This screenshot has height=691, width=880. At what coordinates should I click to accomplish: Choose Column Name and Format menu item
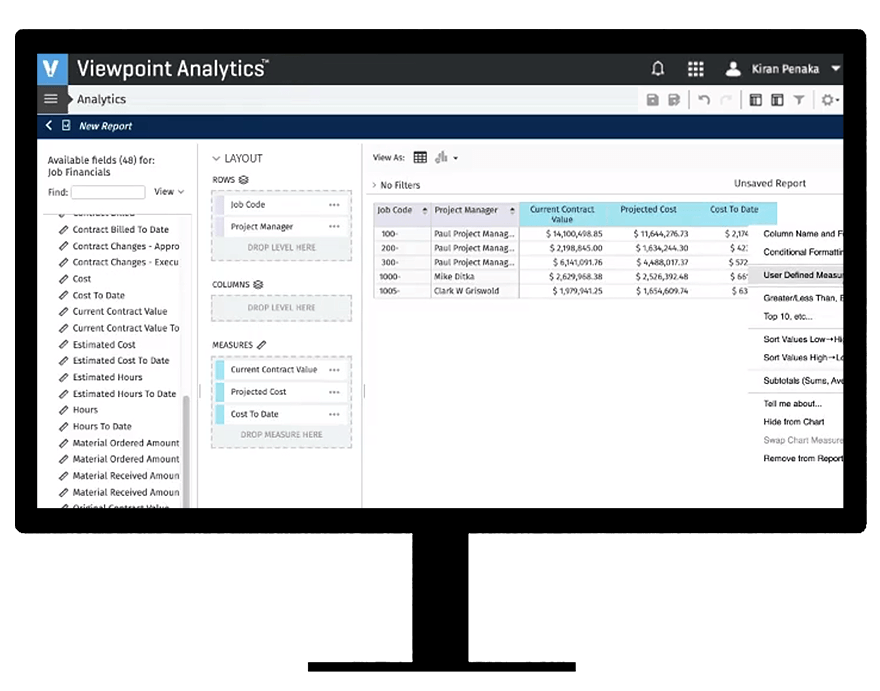pos(803,234)
